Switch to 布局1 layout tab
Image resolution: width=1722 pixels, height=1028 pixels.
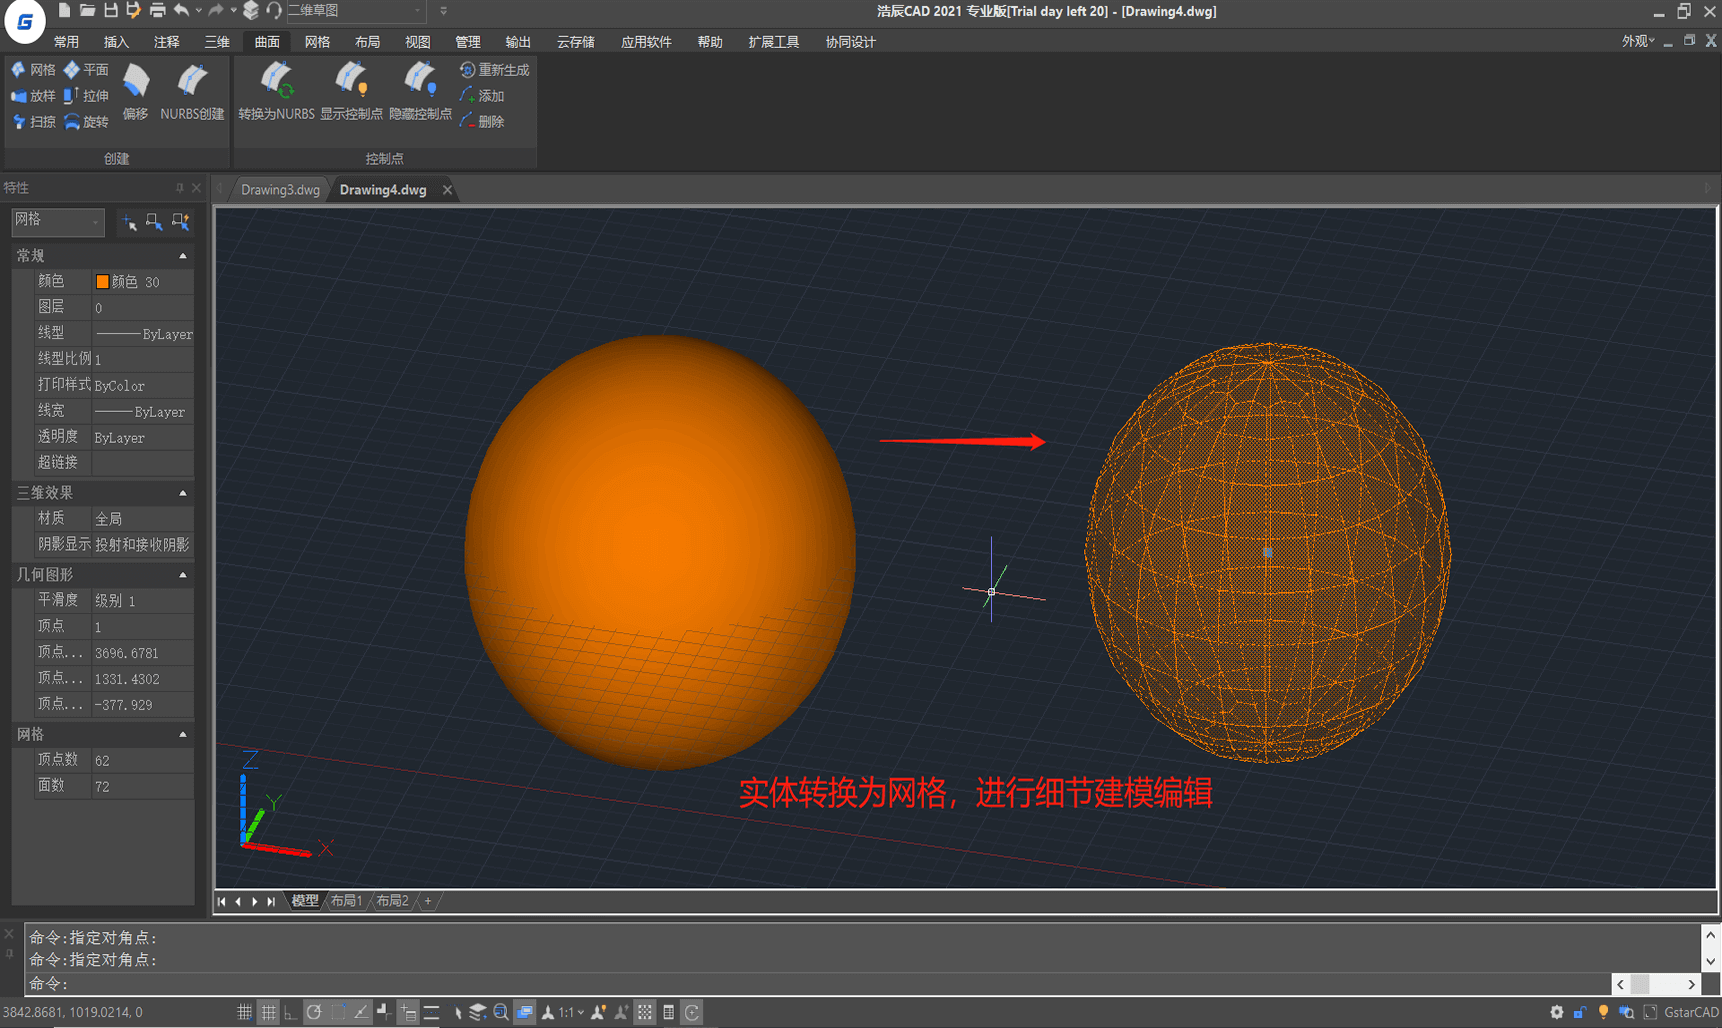(x=346, y=901)
